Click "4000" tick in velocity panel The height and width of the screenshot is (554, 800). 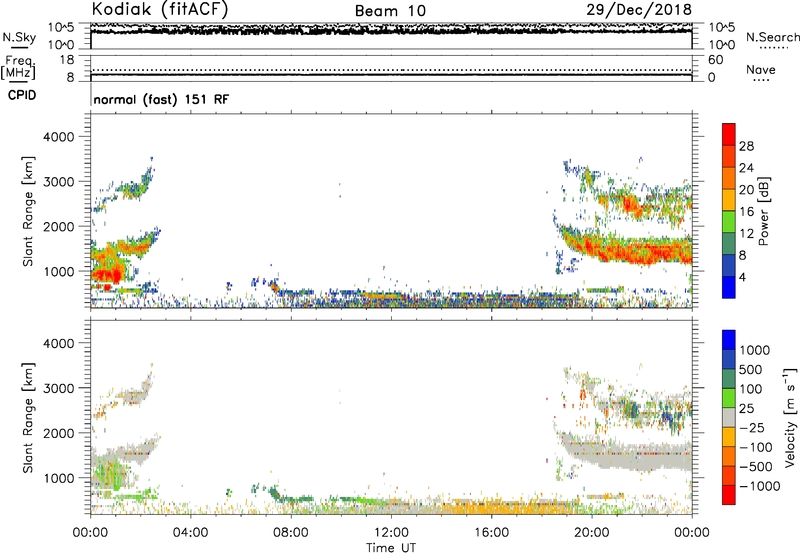(58, 343)
